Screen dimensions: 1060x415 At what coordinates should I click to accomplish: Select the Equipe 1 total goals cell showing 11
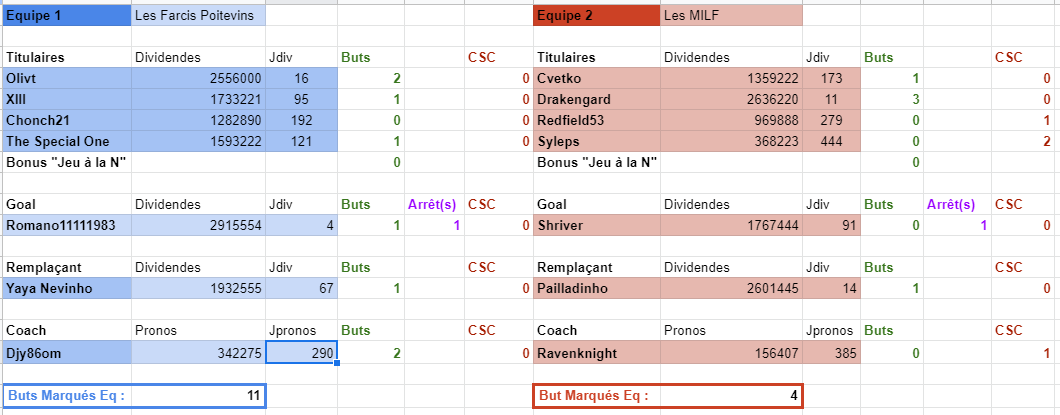198,396
